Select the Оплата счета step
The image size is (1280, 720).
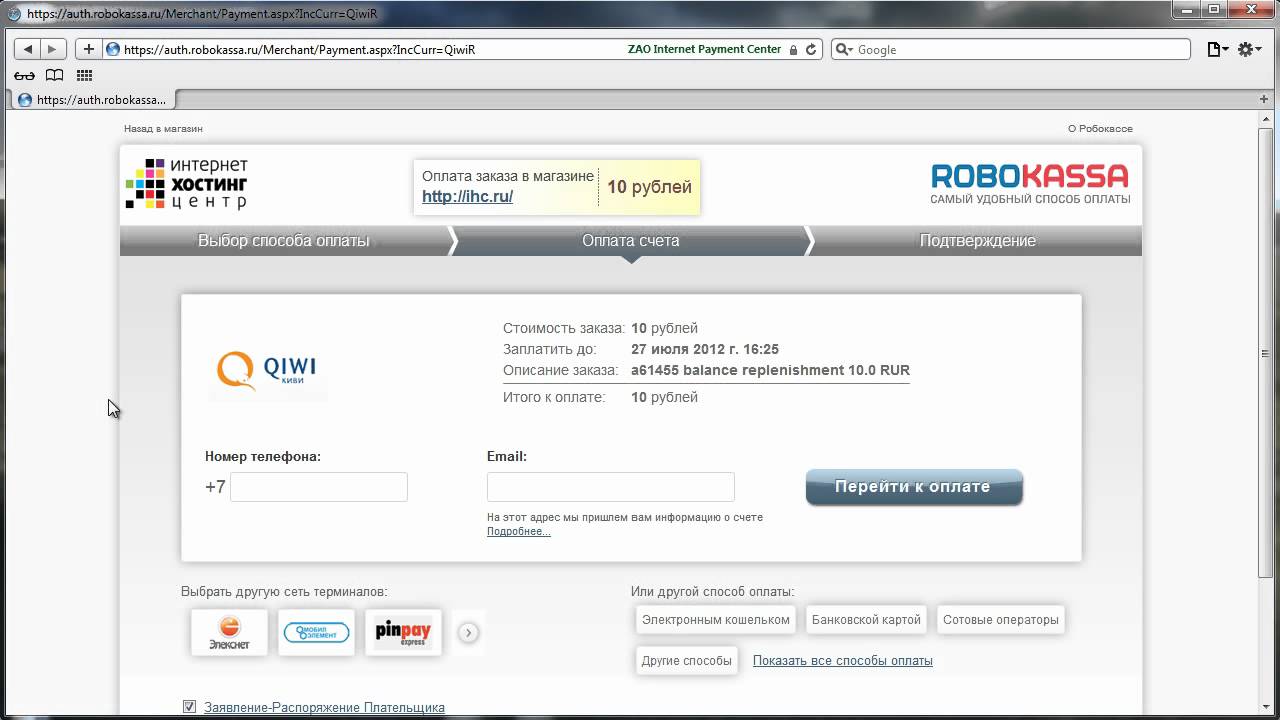pos(630,240)
